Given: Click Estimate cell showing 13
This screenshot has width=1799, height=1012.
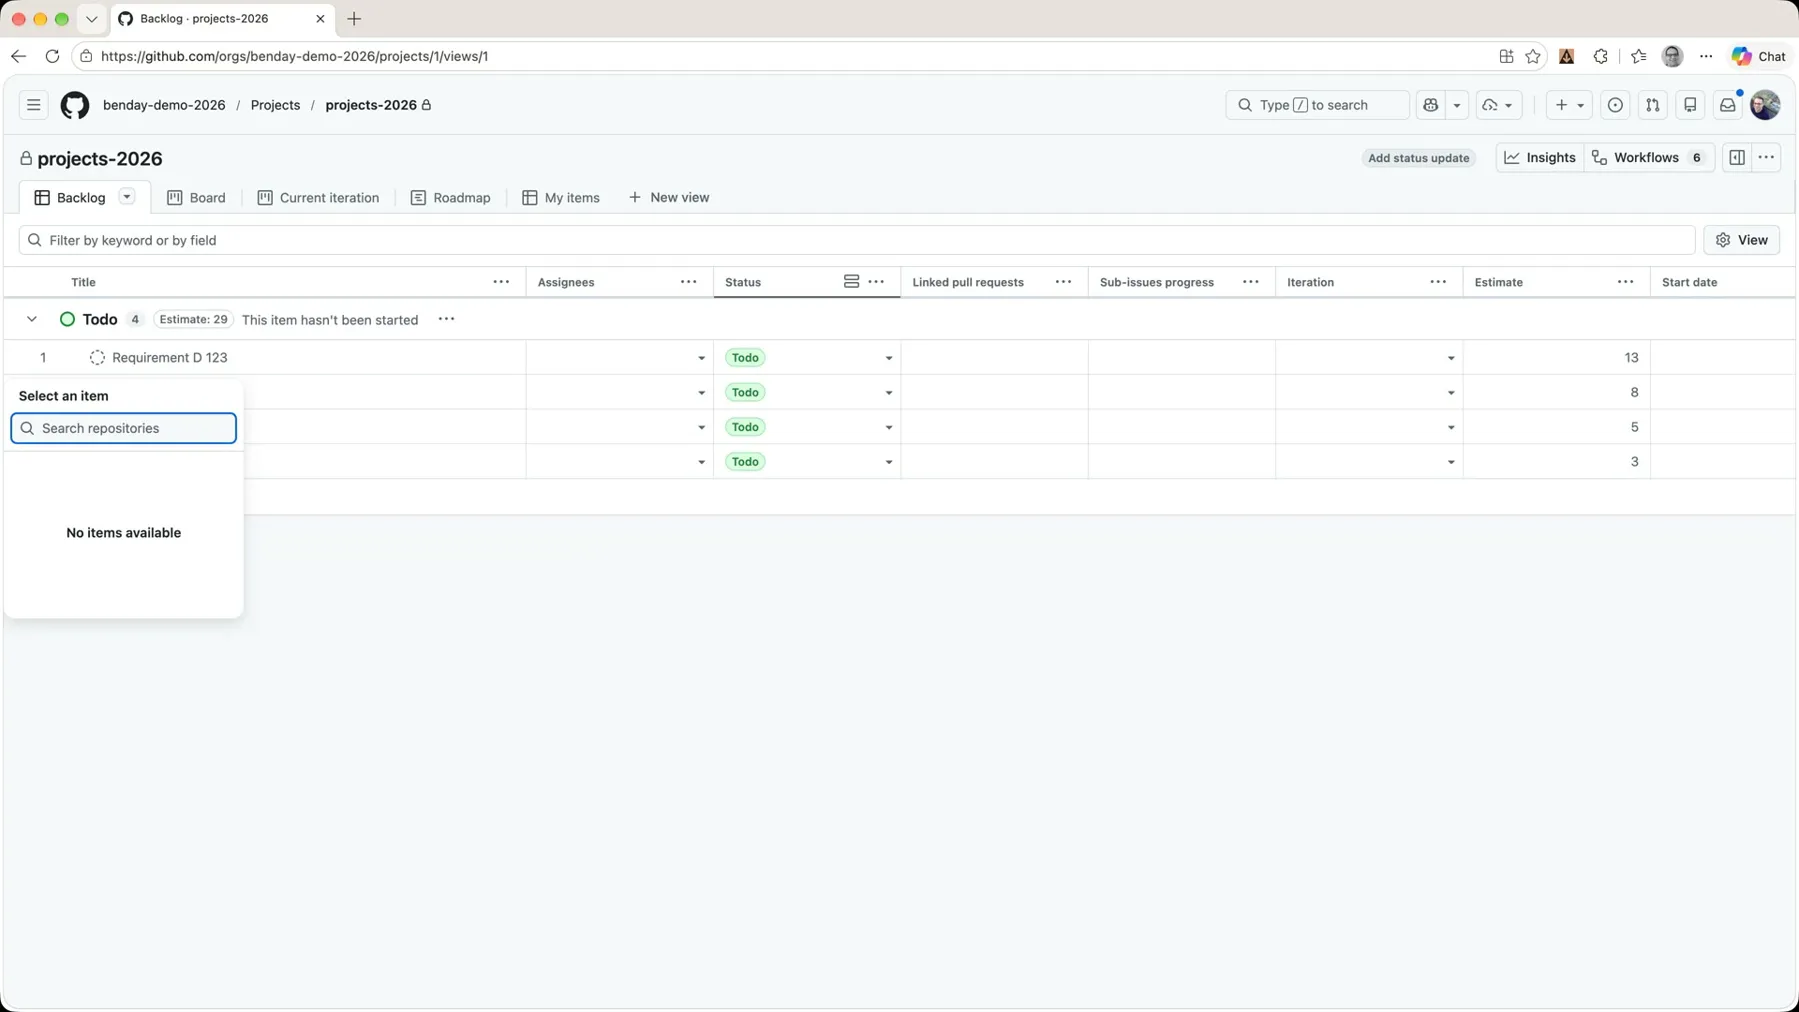Looking at the screenshot, I should pos(1556,358).
